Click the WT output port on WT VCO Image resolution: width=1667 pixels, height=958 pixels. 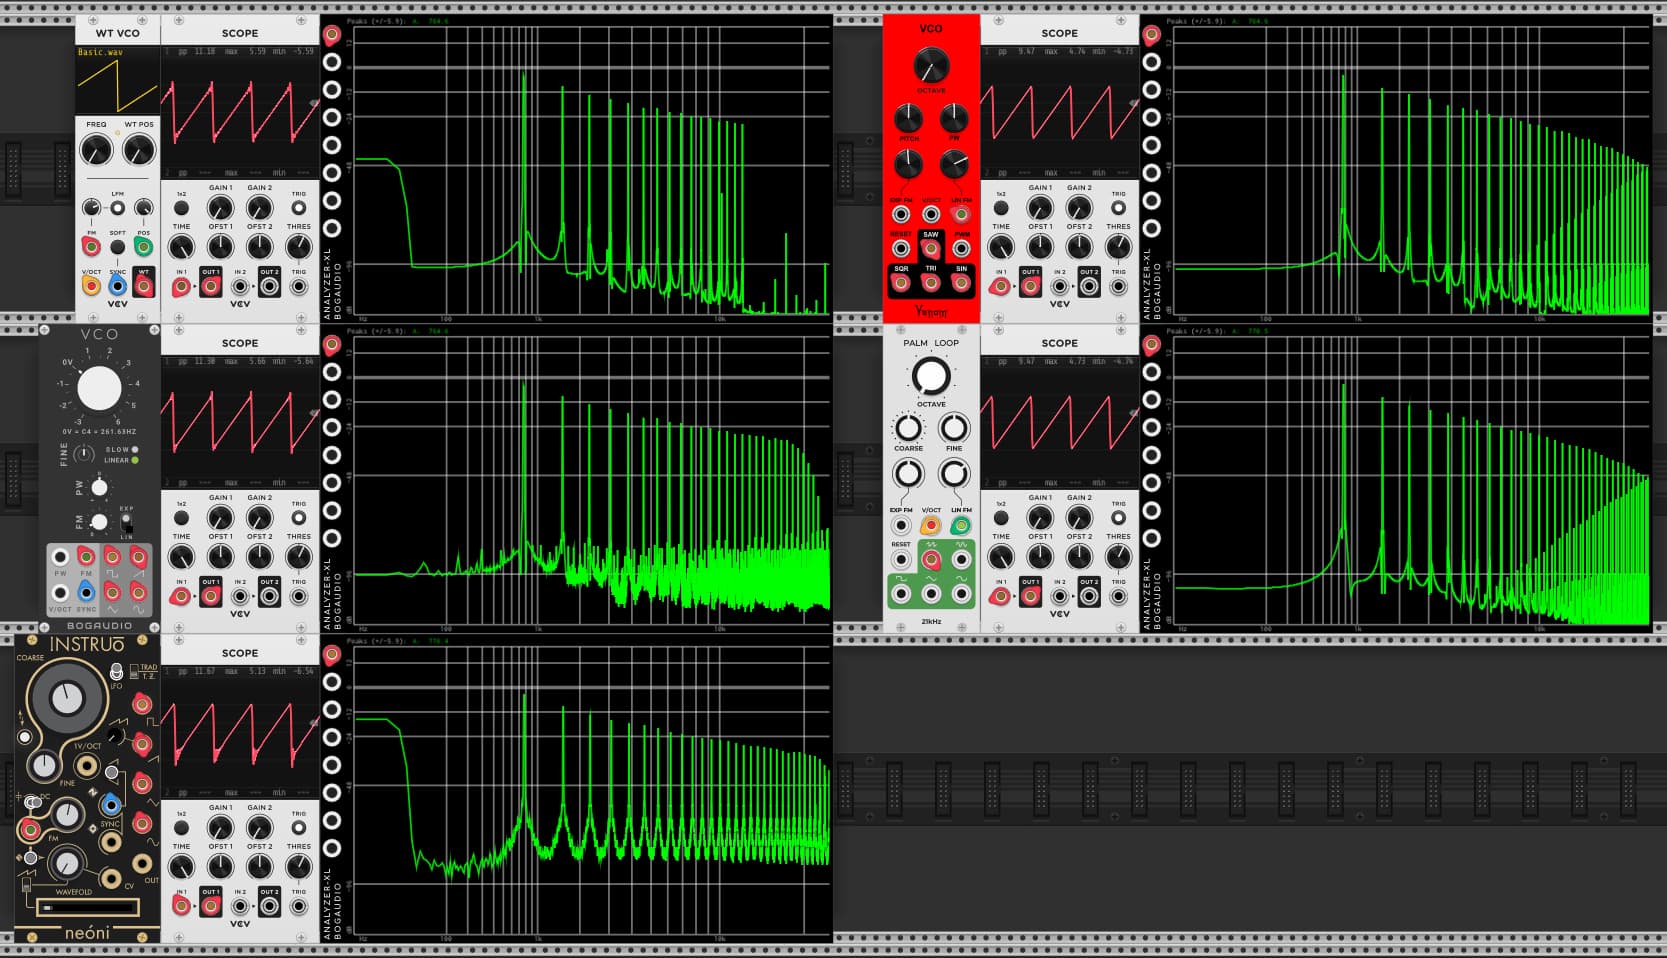click(144, 287)
